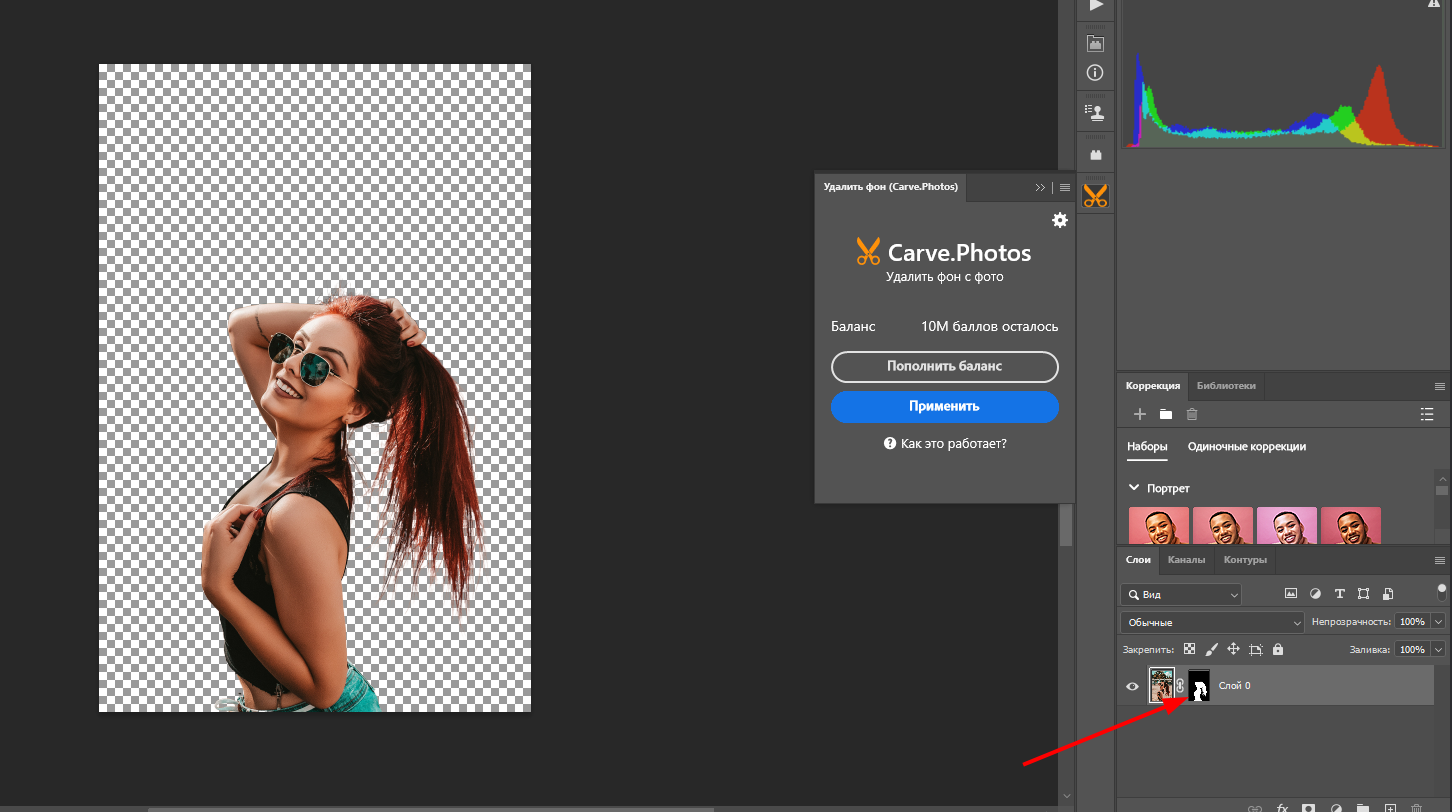Add a layer style using fx icon
The width and height of the screenshot is (1452, 812).
(x=1282, y=807)
